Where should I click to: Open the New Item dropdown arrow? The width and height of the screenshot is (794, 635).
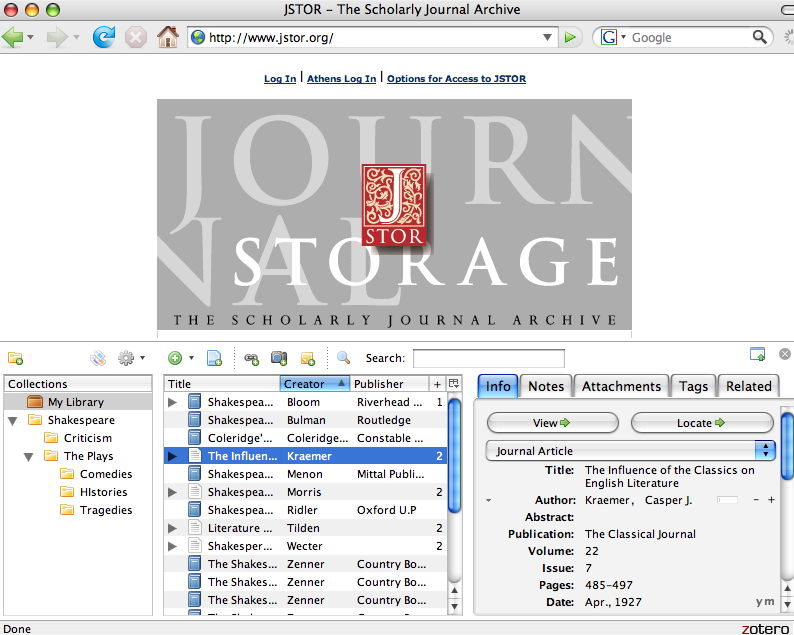(191, 358)
